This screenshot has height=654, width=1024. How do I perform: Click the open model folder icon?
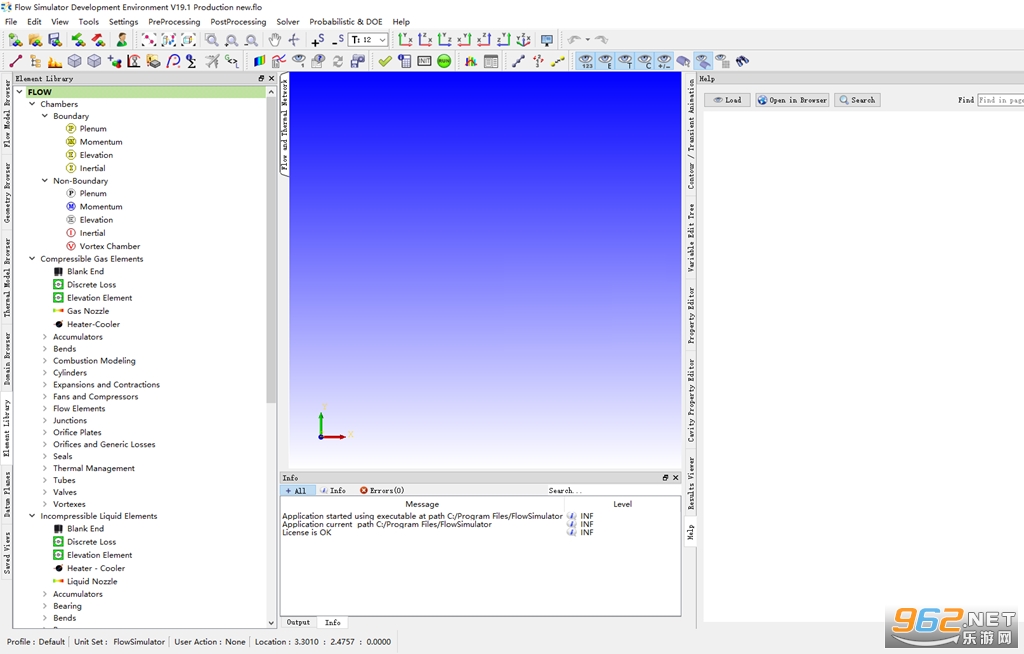tap(35, 40)
